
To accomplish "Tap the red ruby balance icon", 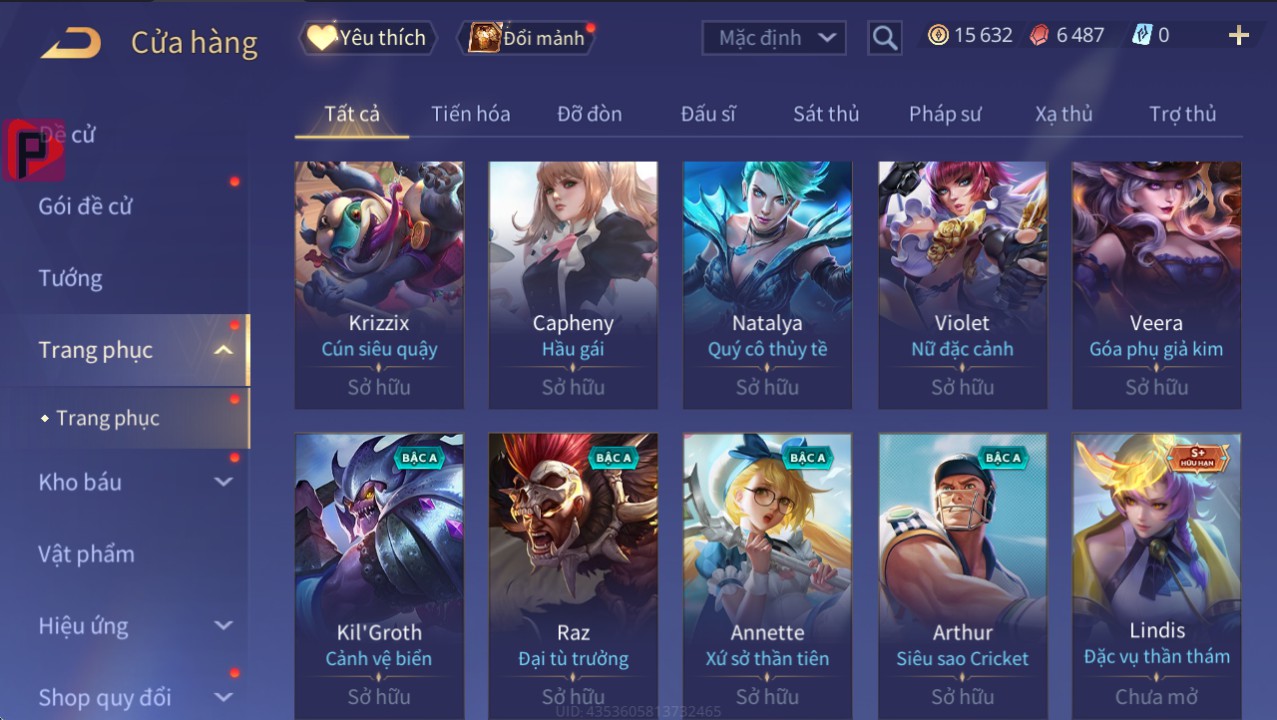I will click(1040, 35).
